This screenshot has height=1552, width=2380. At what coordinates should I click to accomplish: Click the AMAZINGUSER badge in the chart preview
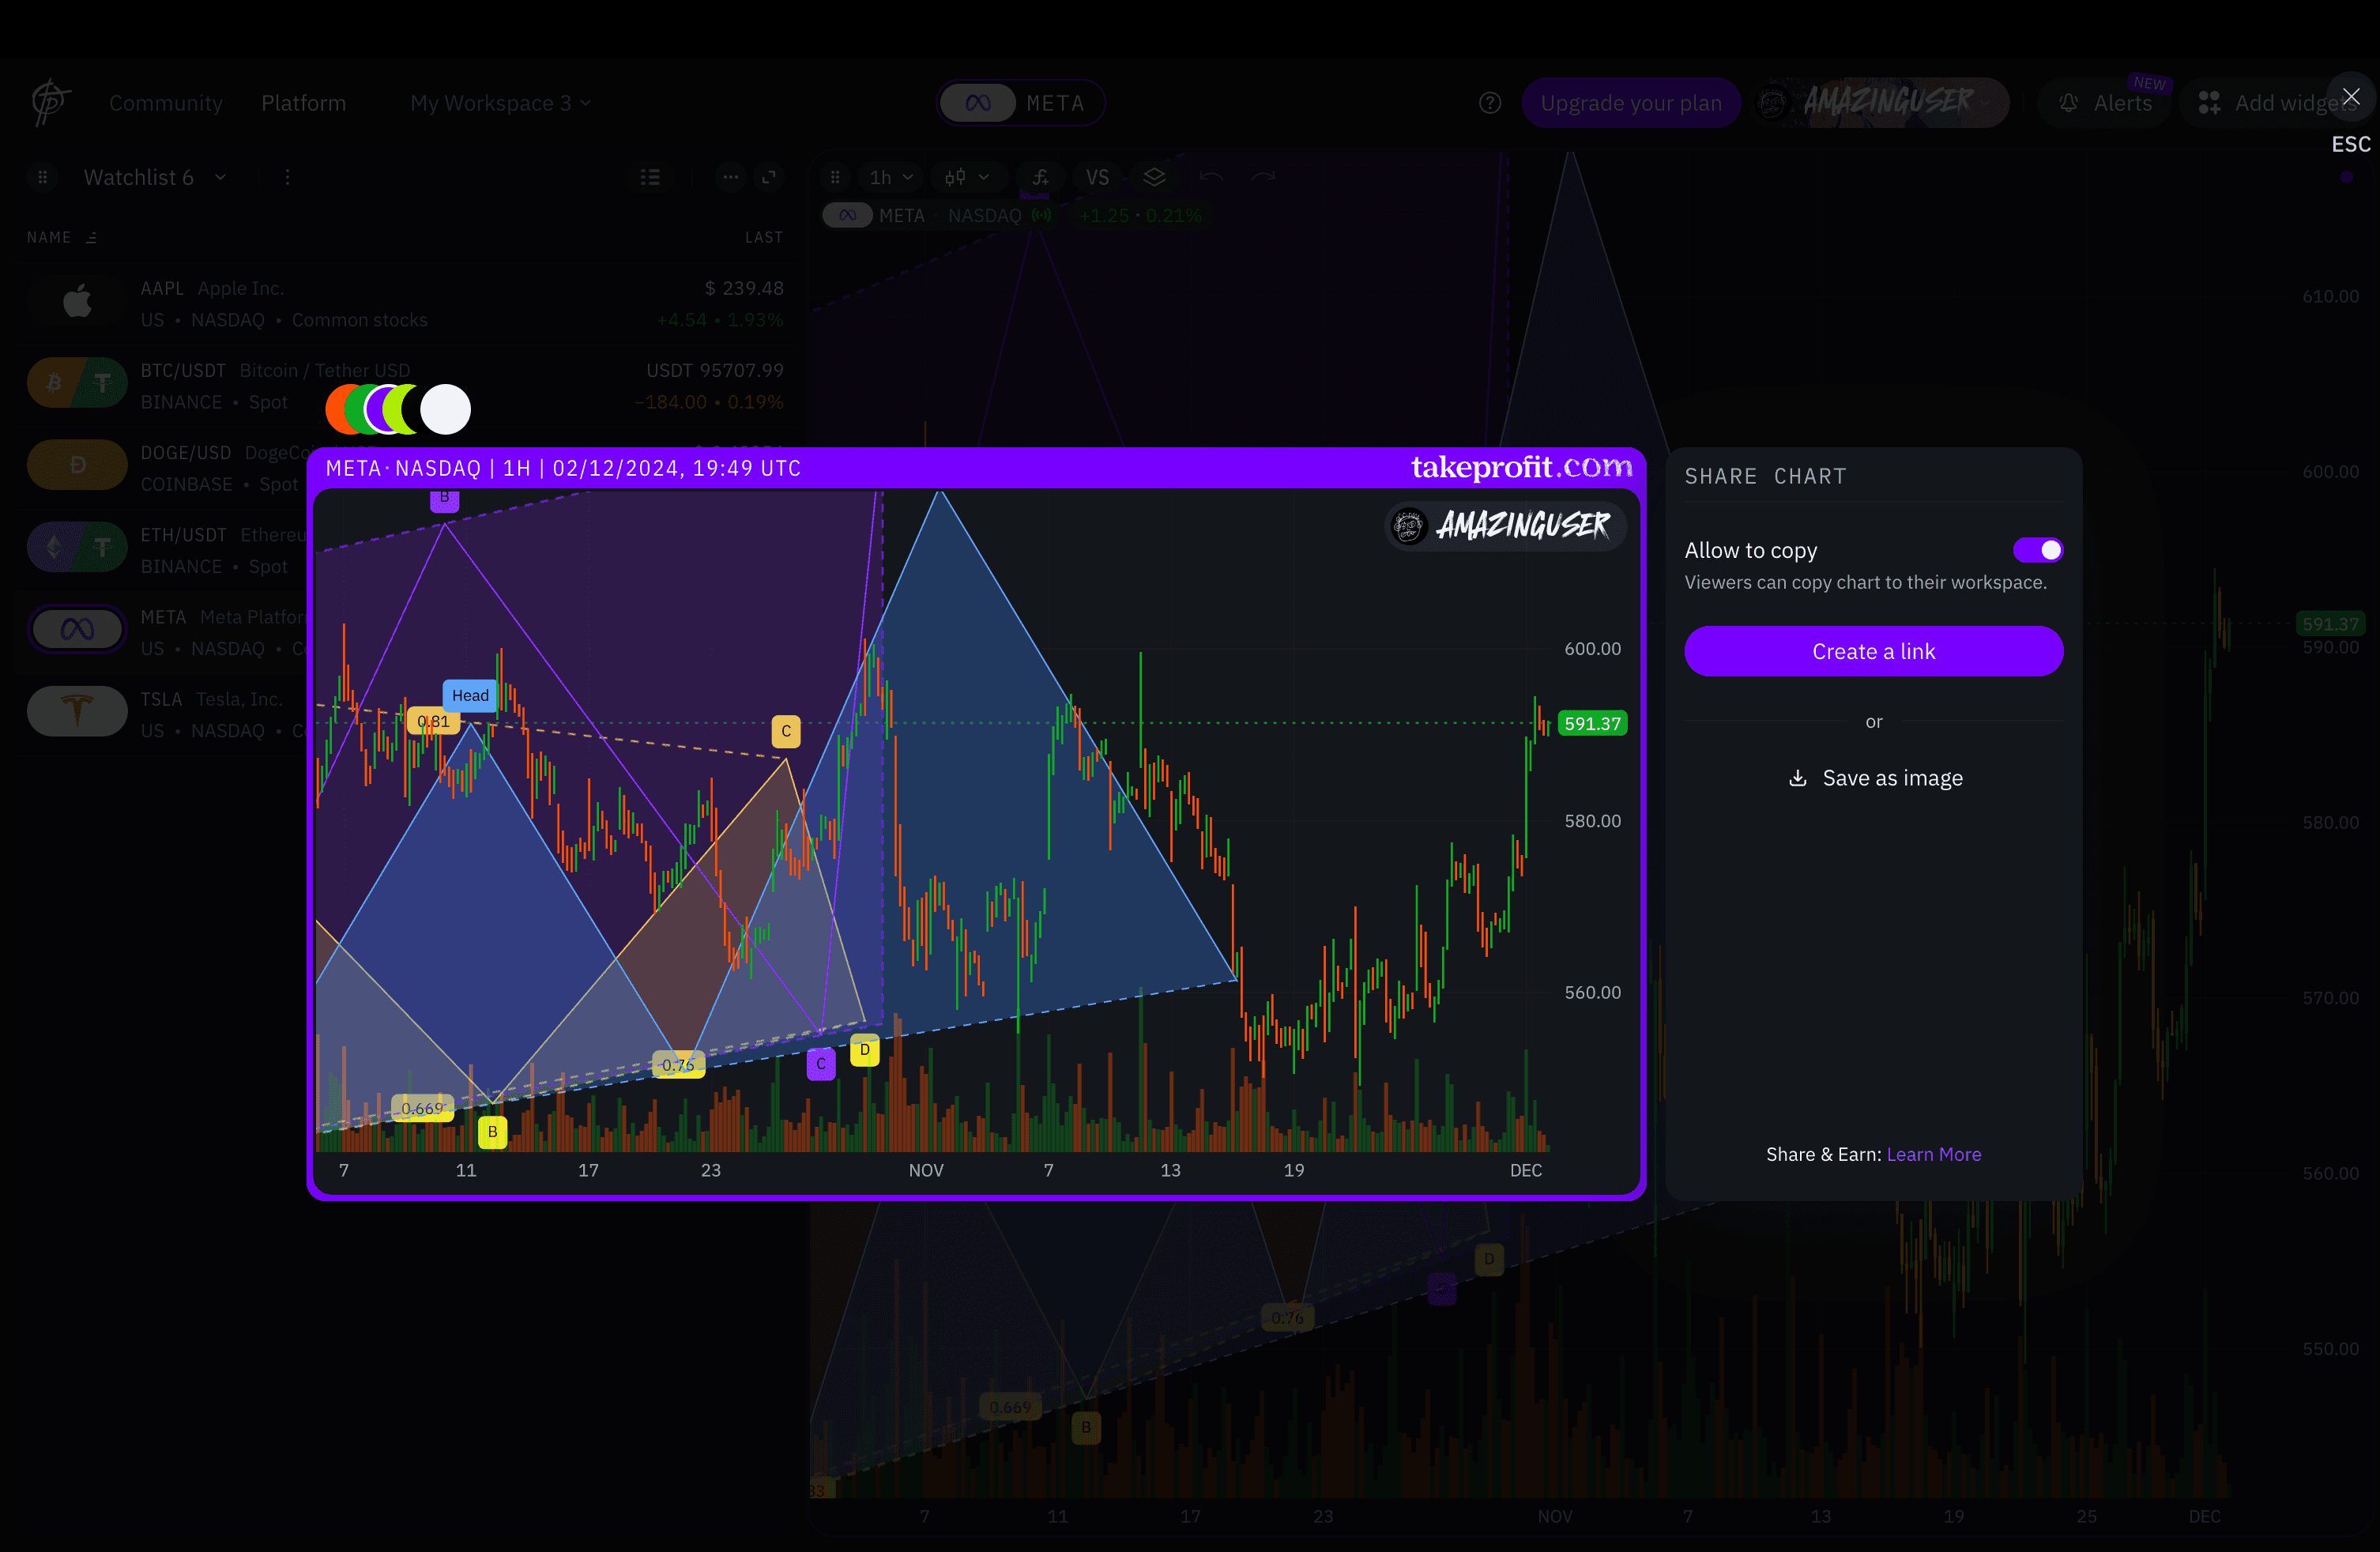[x=1506, y=525]
